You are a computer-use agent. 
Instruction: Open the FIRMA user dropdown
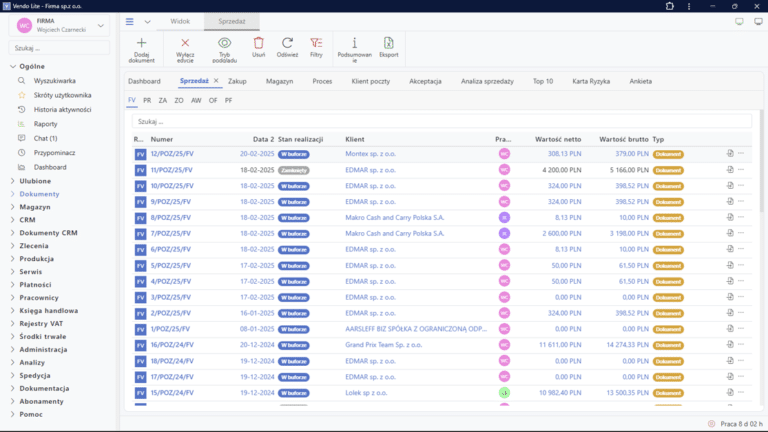[x=101, y=25]
